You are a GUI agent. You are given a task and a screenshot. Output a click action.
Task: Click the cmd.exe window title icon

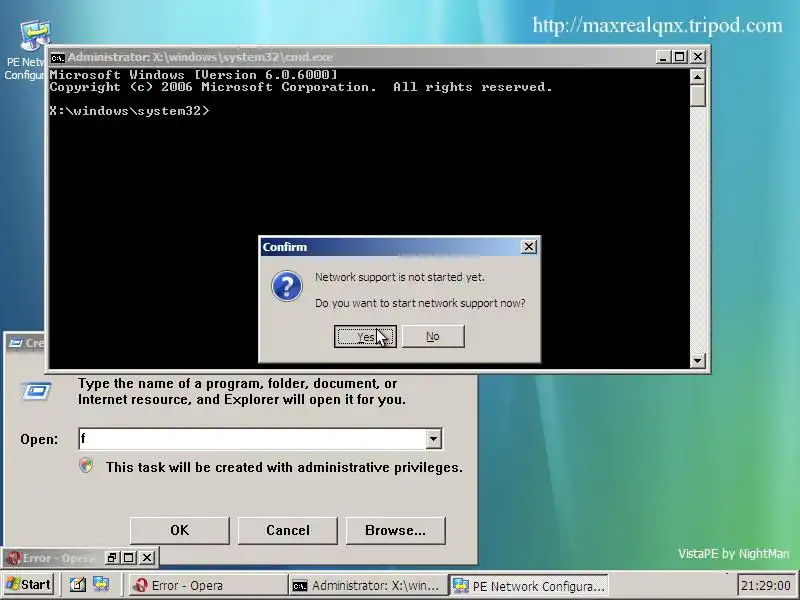pyautogui.click(x=58, y=57)
